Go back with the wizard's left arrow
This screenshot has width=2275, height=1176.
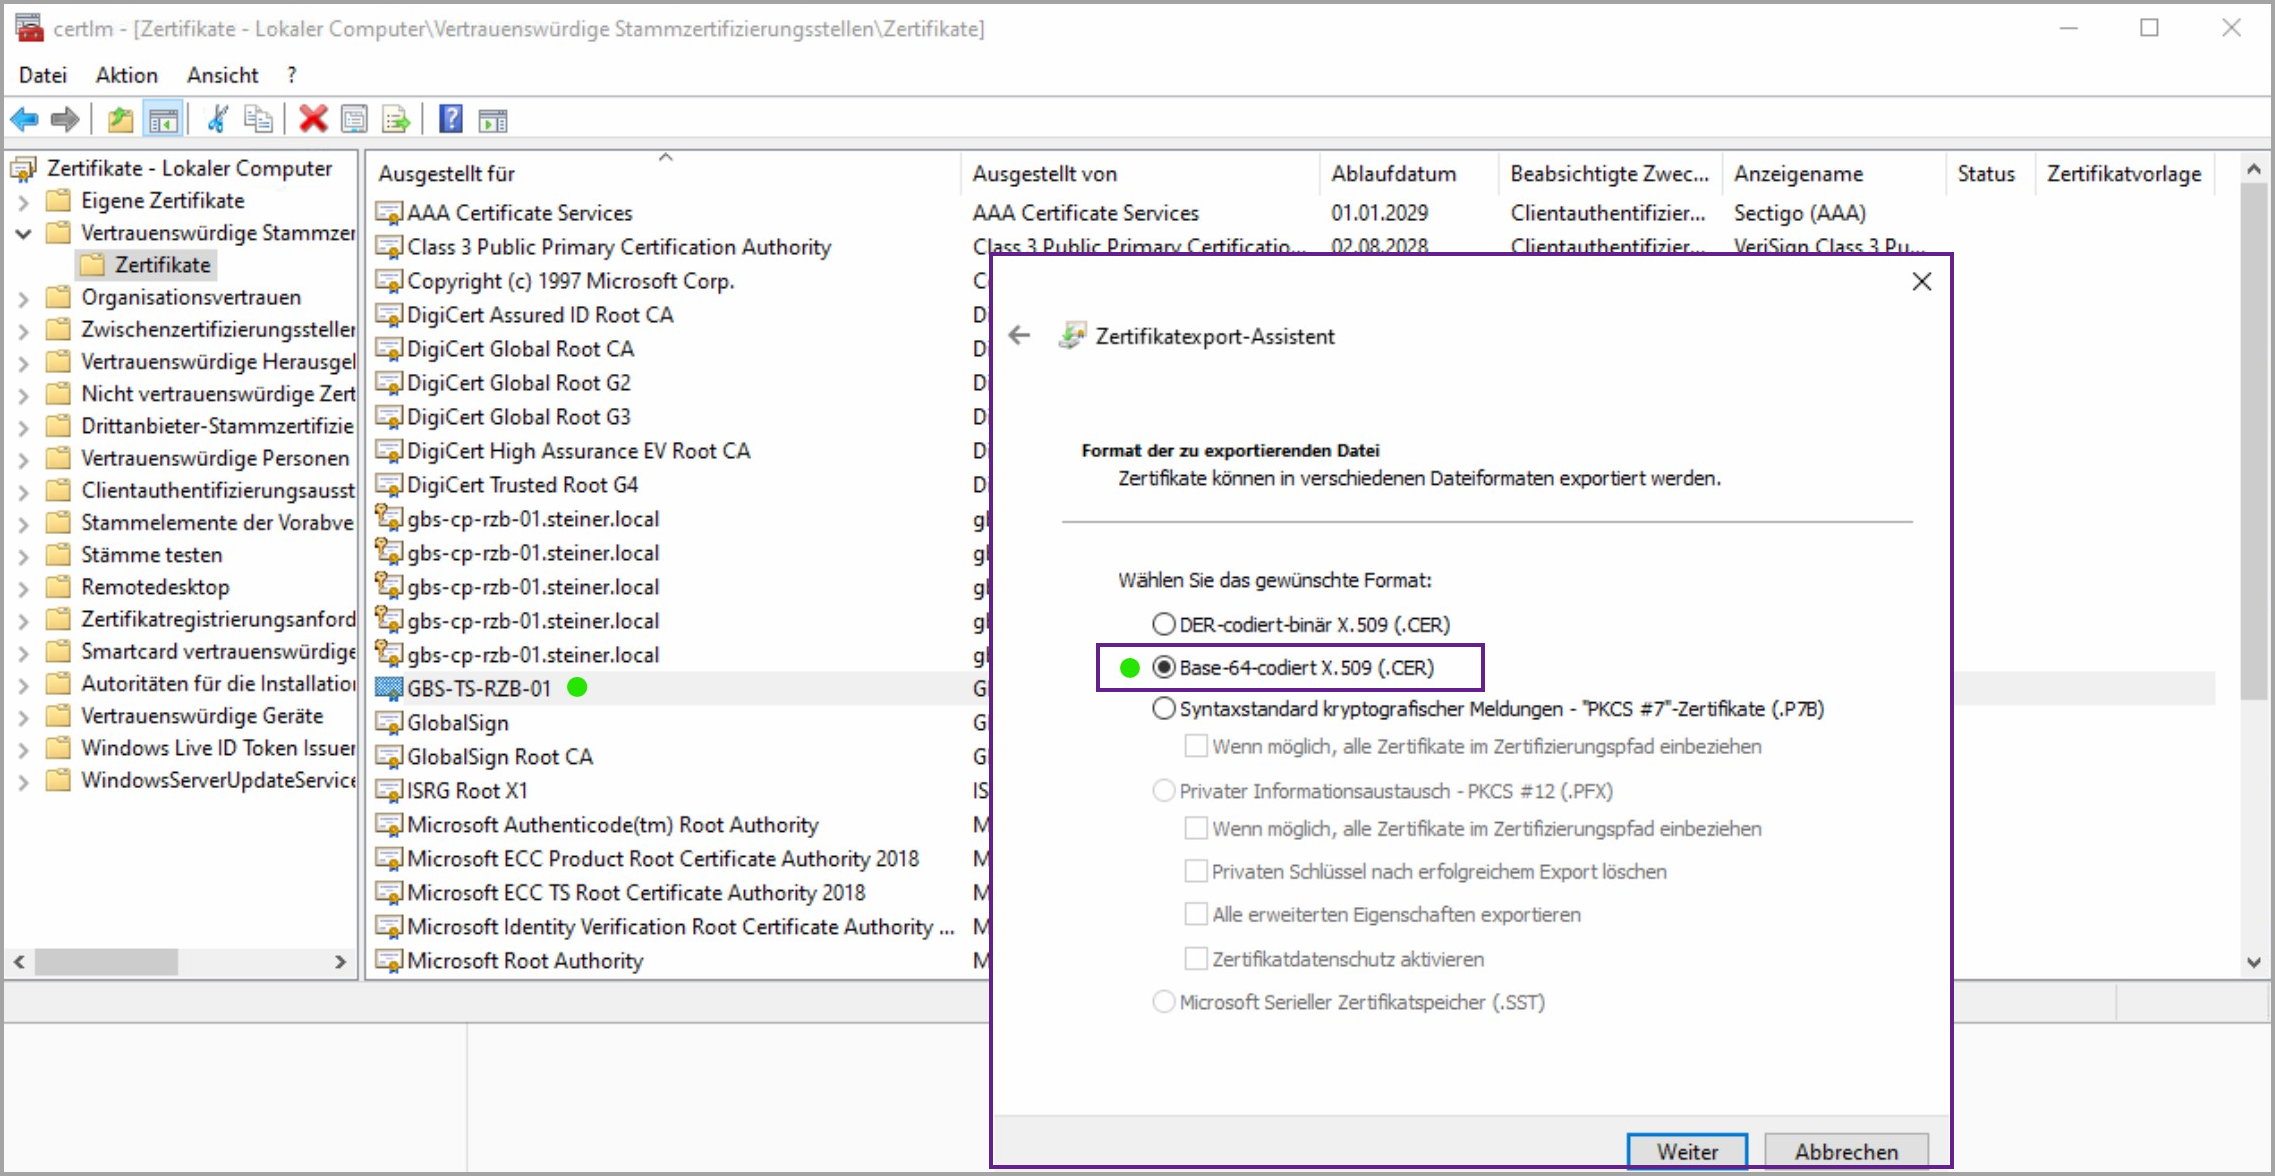click(1019, 336)
